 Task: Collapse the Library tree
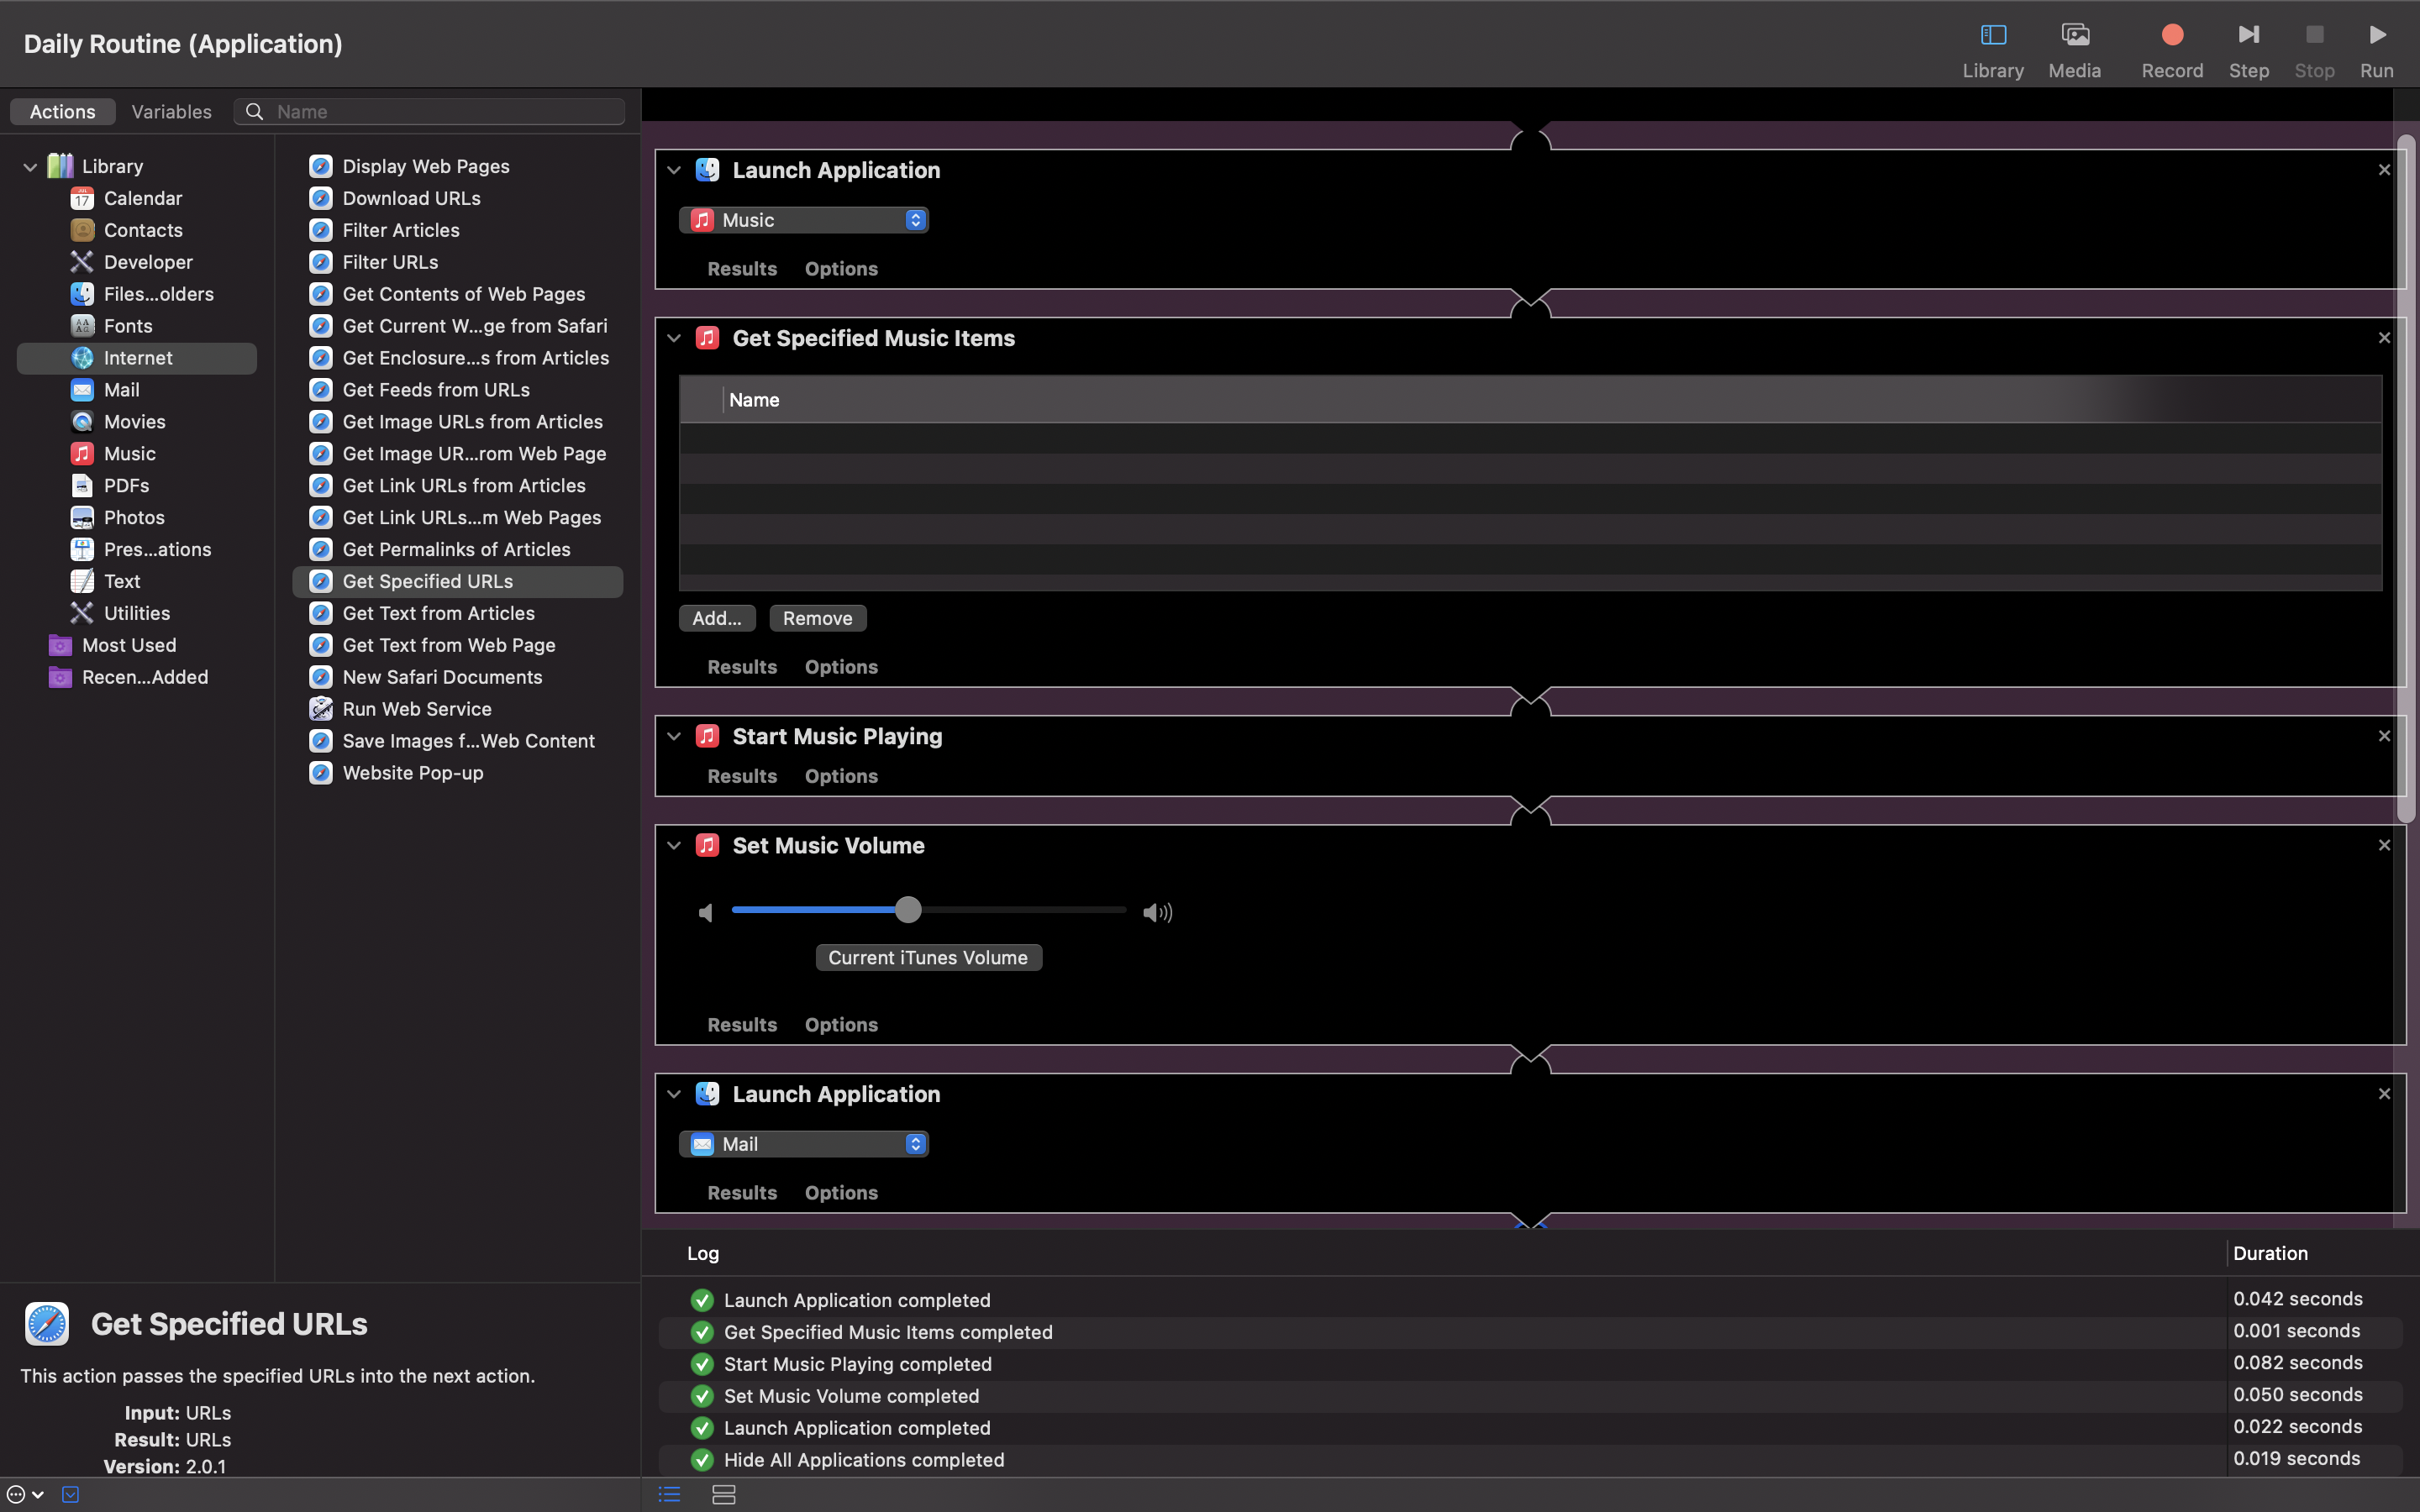click(x=30, y=167)
